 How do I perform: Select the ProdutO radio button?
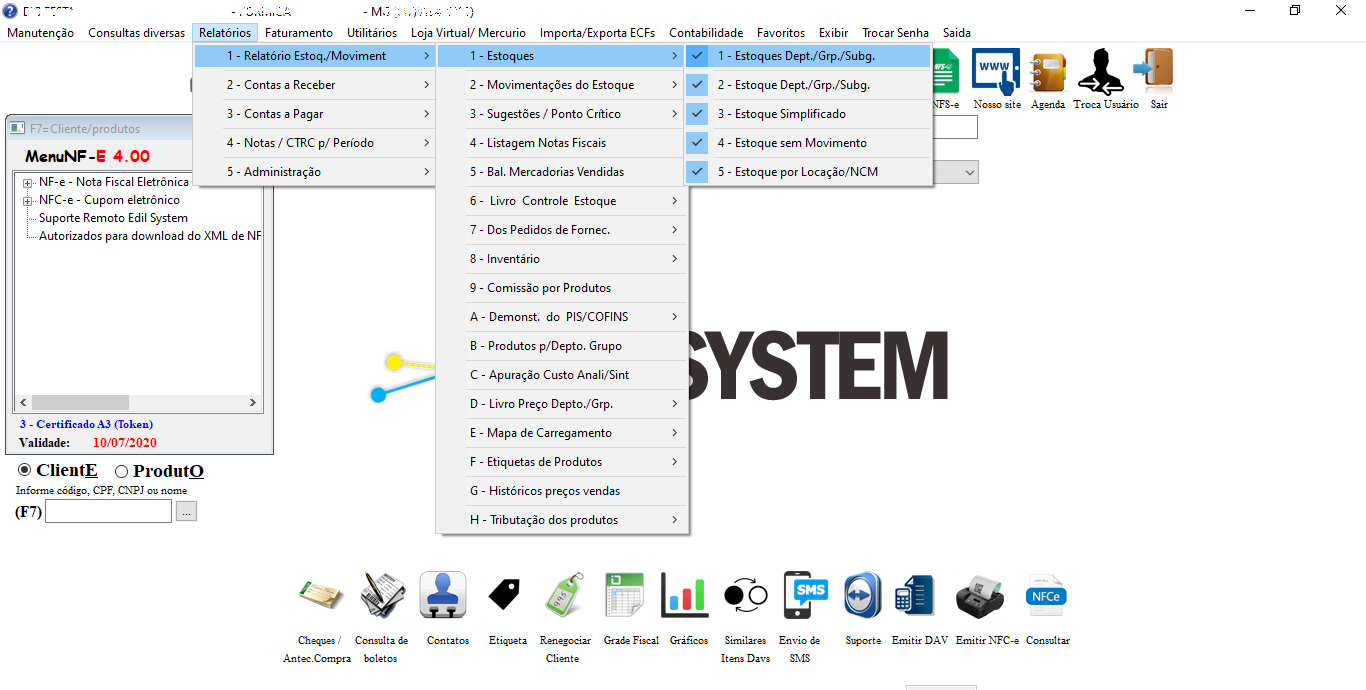click(122, 471)
